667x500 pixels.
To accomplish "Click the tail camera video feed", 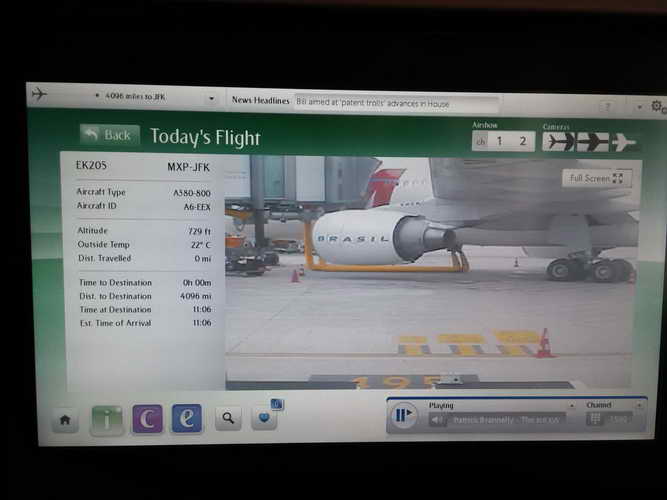I will coord(432,272).
